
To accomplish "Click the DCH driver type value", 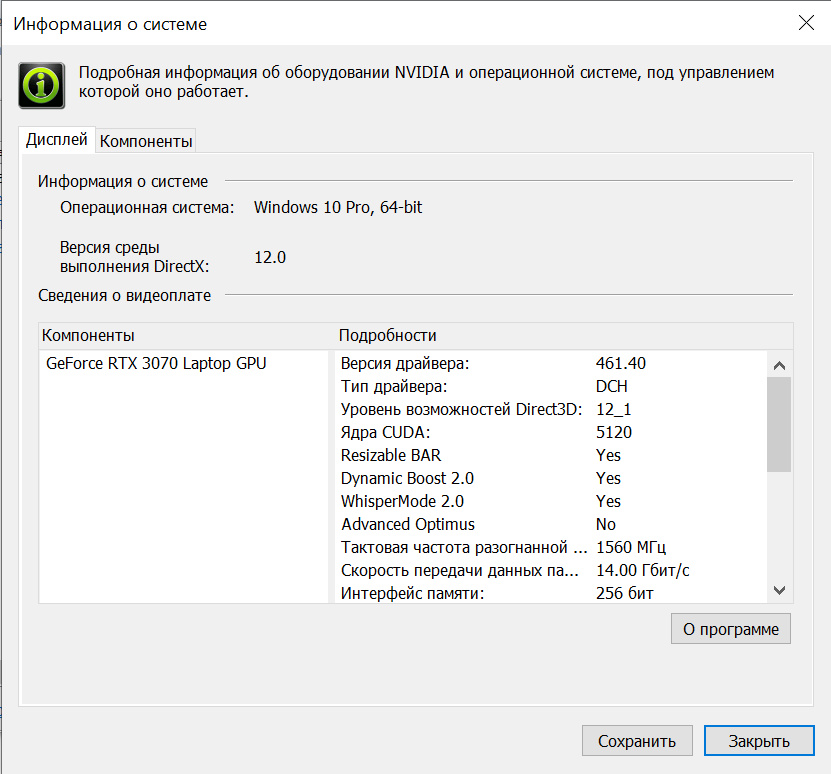I will tap(612, 386).
